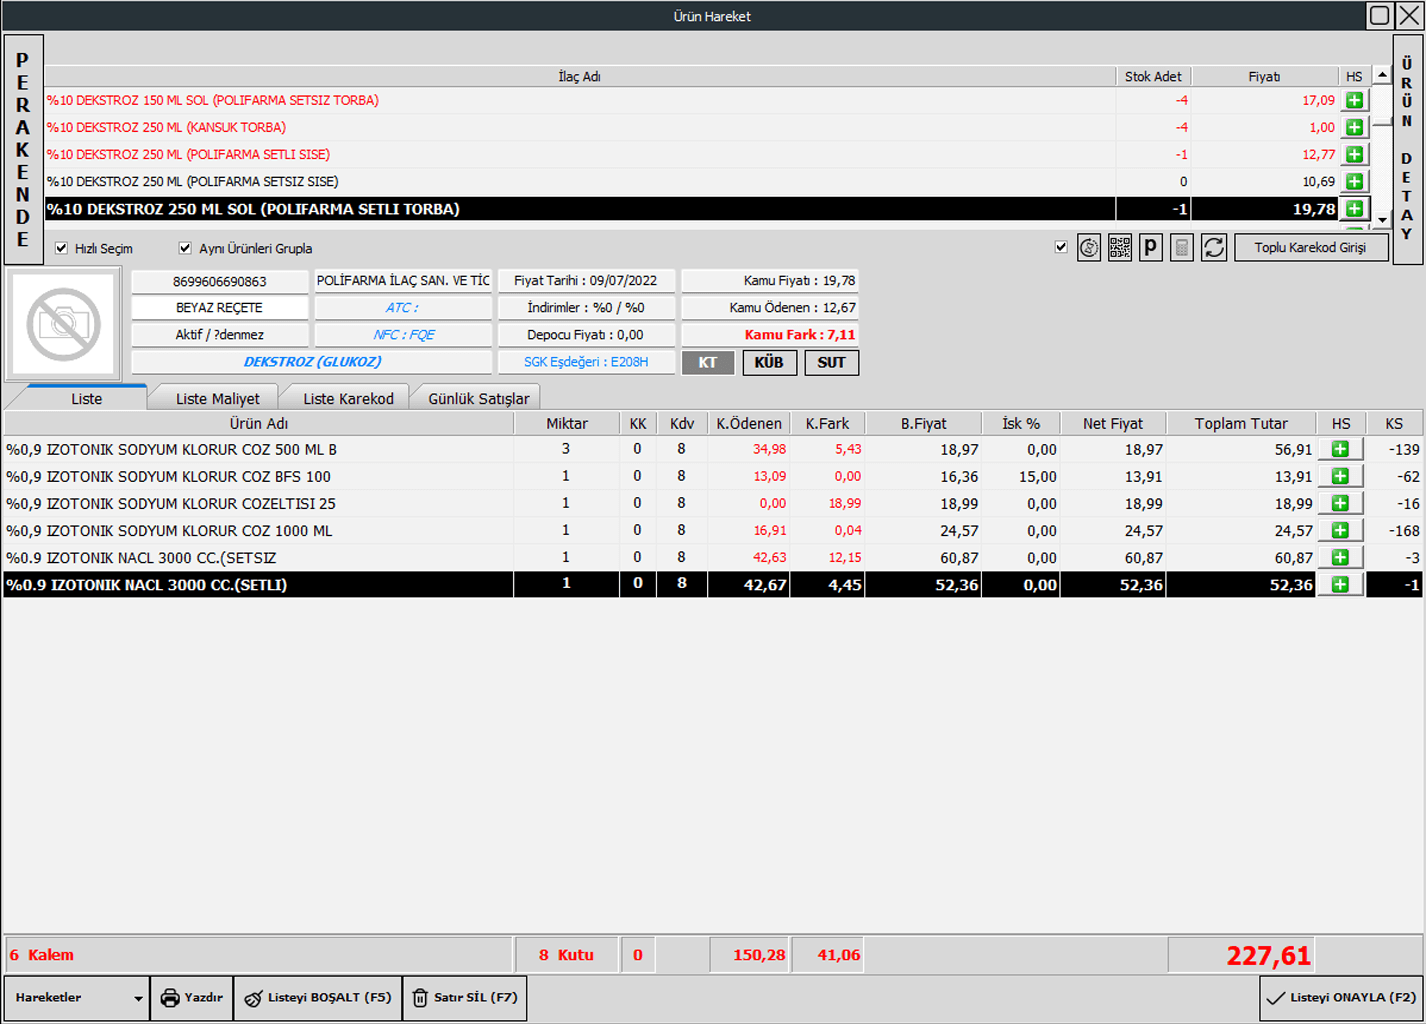The height and width of the screenshot is (1024, 1426).
Task: Click the product image placeholder thumbnail
Action: (63, 324)
